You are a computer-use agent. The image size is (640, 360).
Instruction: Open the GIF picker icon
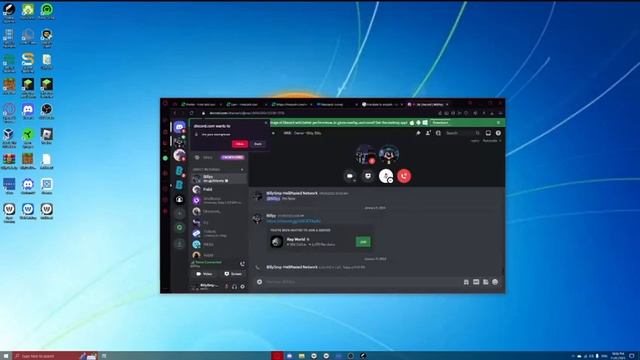click(476, 282)
